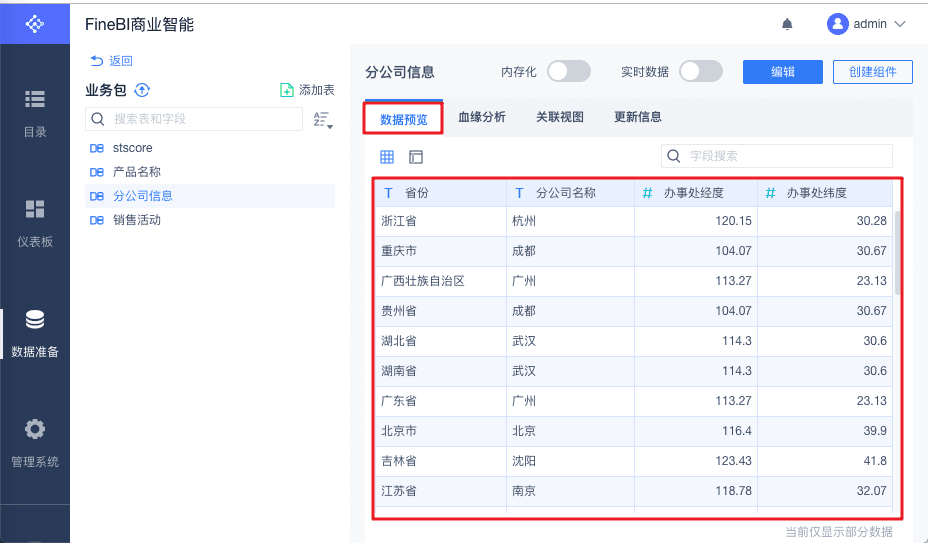Open the 更新信息 tab

(638, 117)
